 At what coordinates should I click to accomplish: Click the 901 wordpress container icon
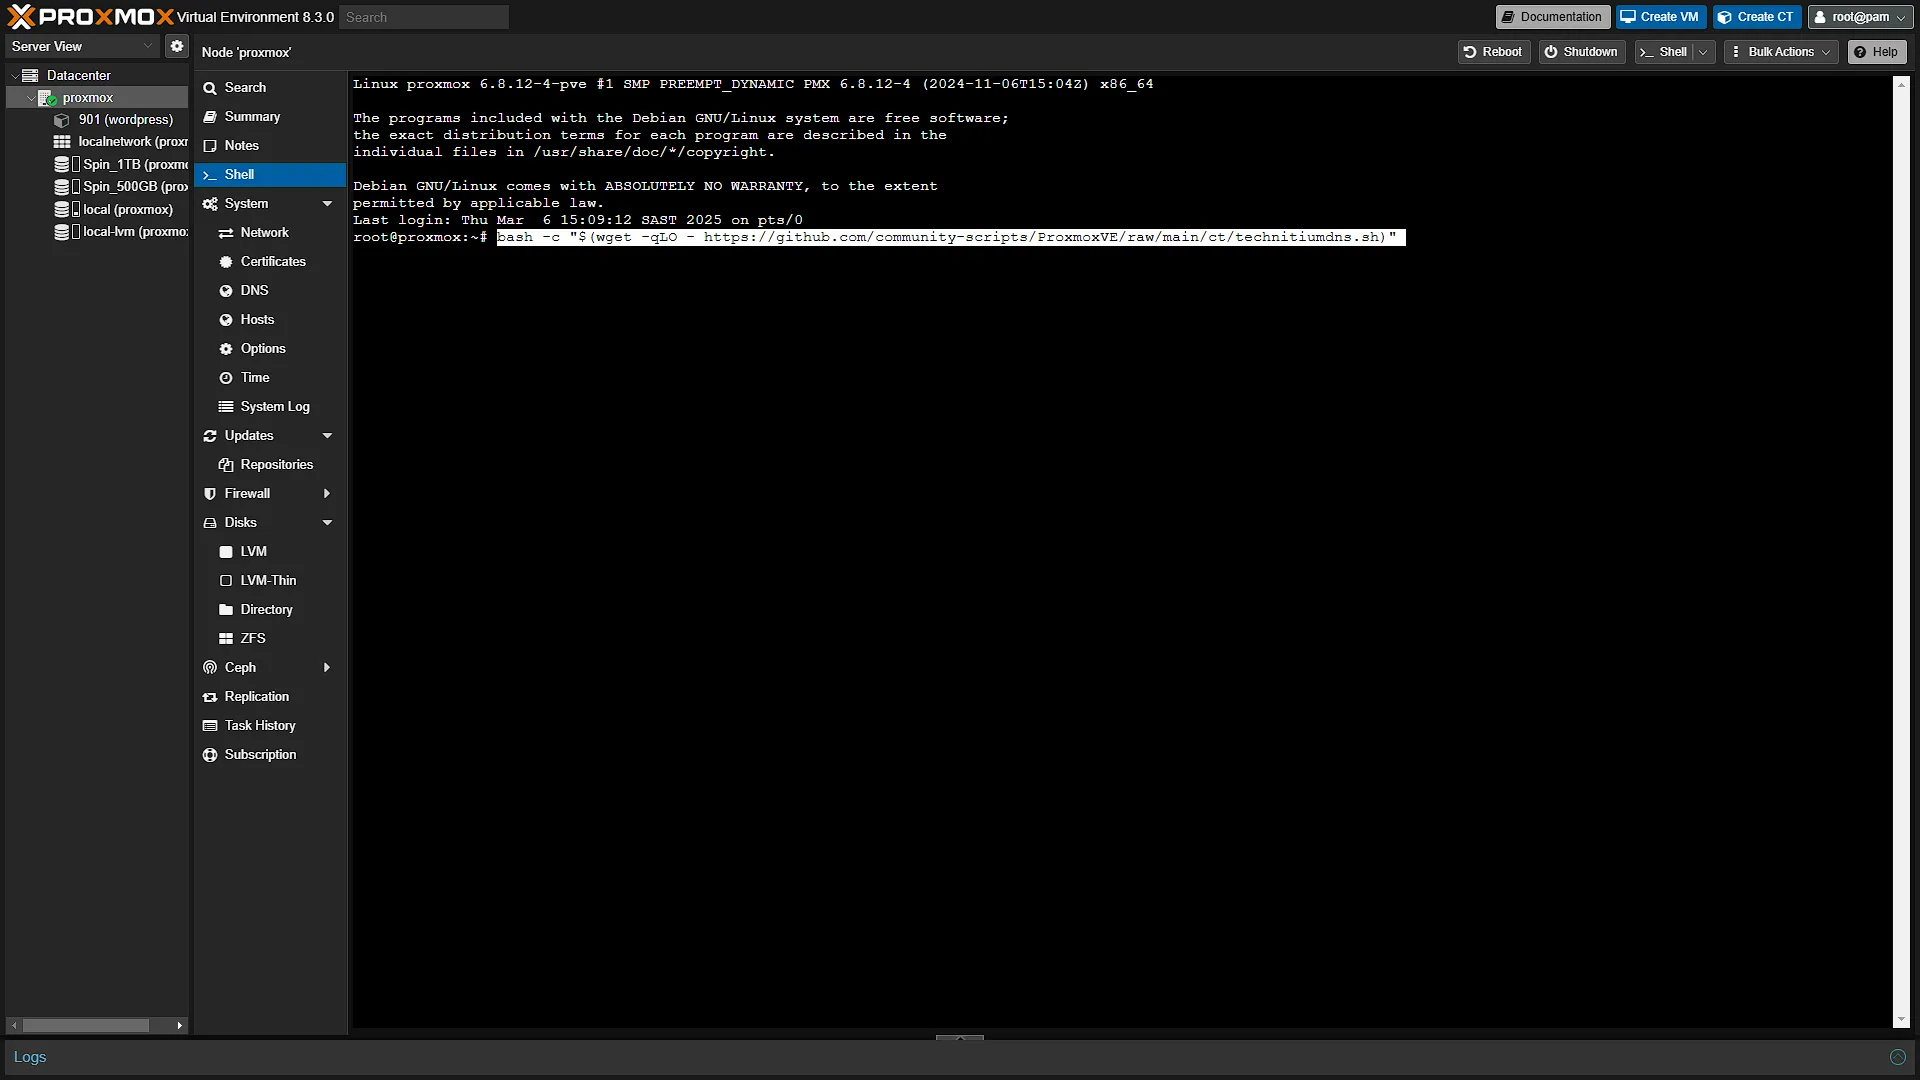click(x=62, y=120)
